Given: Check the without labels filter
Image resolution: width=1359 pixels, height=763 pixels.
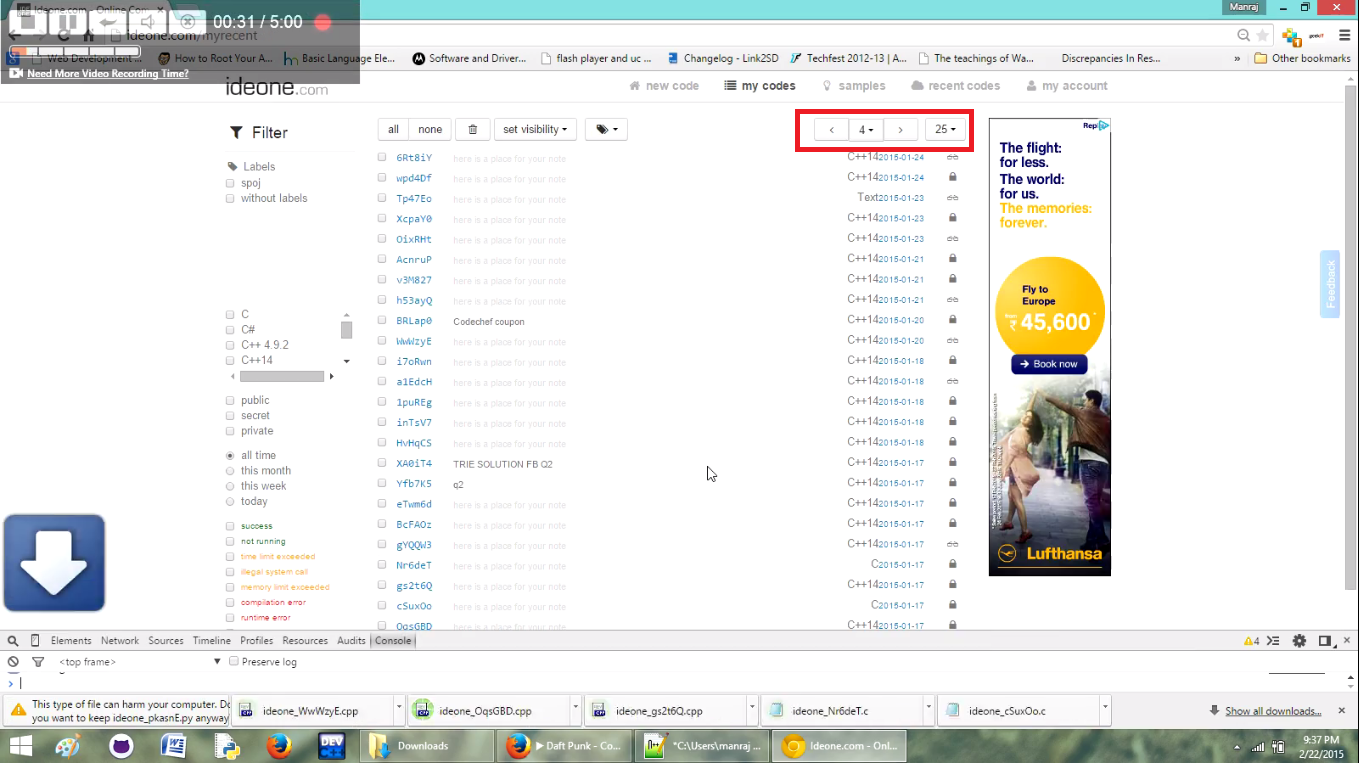Looking at the screenshot, I should 230,198.
